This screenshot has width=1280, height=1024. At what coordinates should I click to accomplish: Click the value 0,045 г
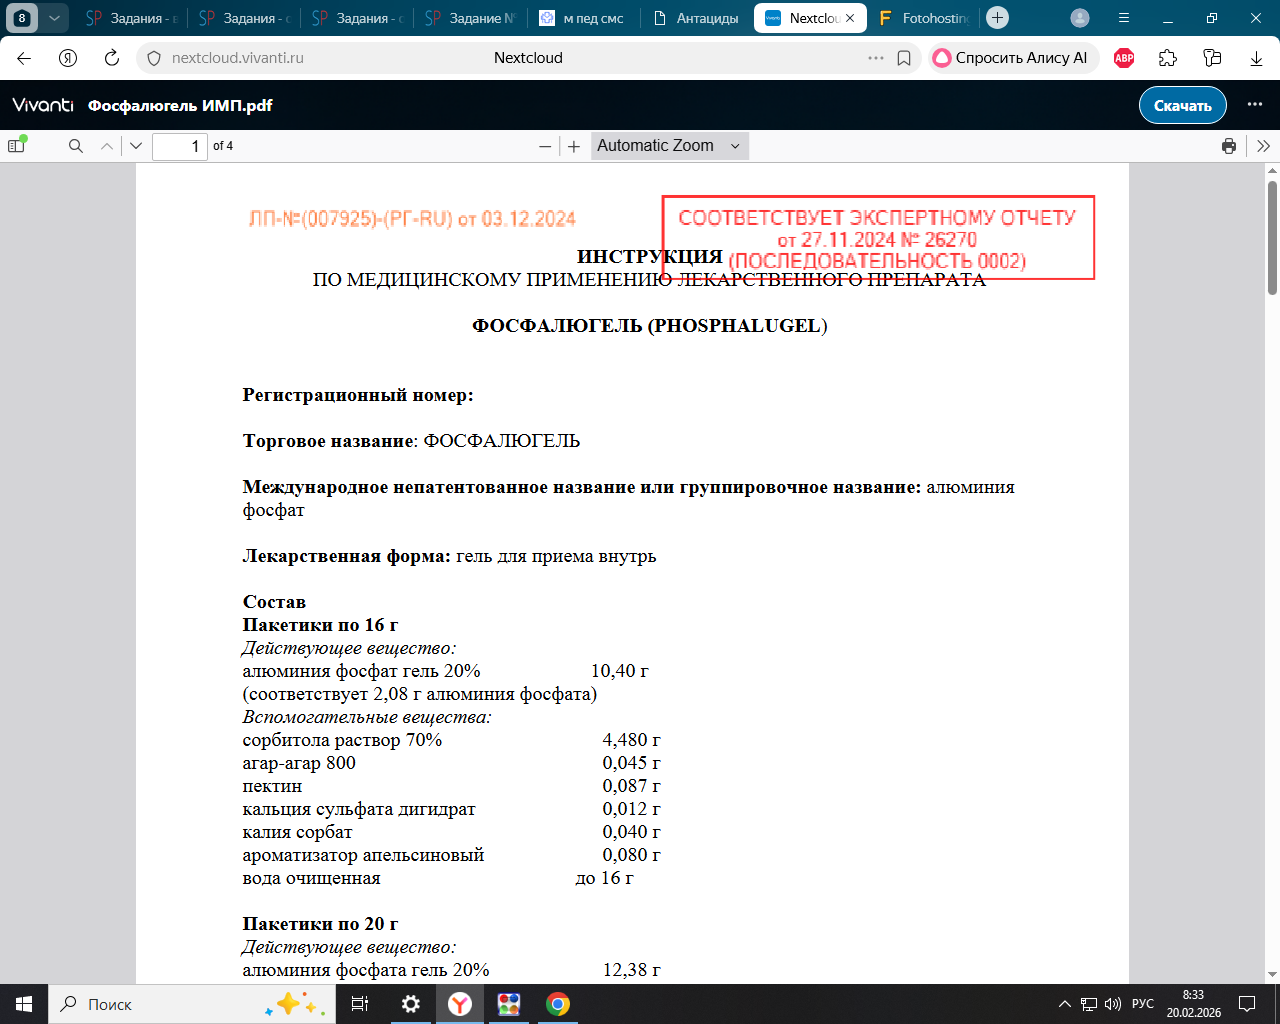tap(632, 763)
